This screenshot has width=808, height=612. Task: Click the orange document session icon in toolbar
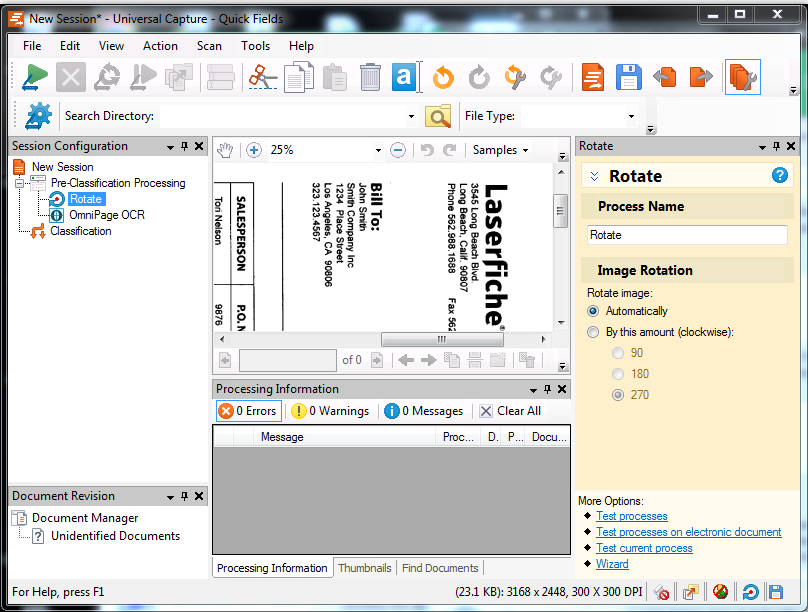(593, 77)
